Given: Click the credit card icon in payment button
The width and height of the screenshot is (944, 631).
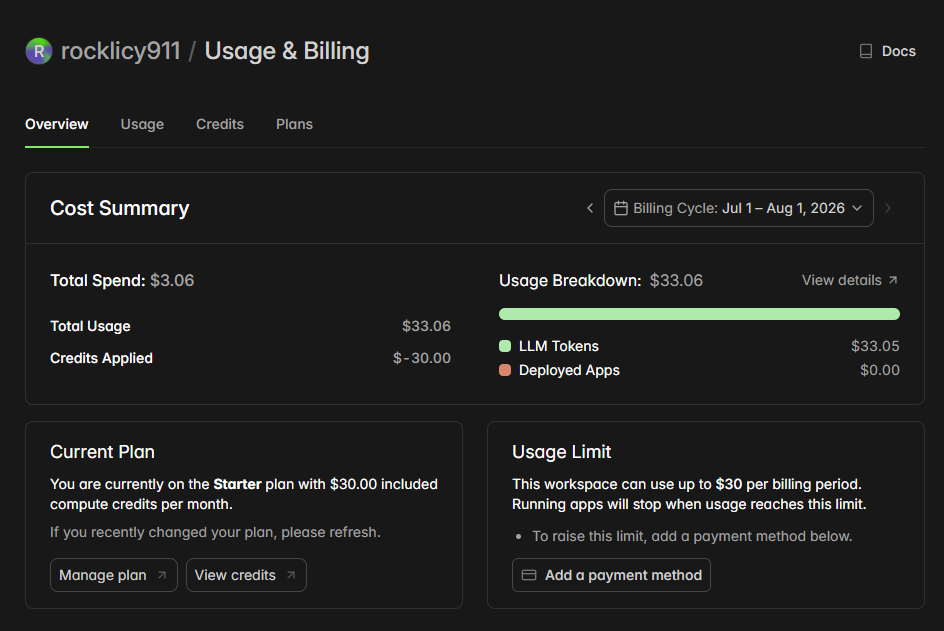Looking at the screenshot, I should click(529, 575).
